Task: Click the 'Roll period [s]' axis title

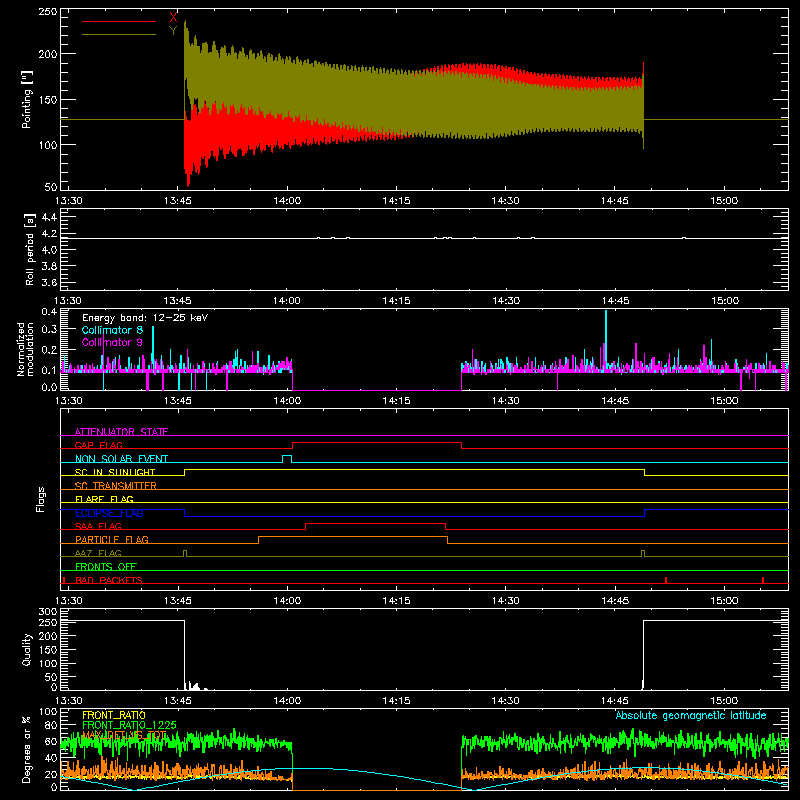Action: [29, 249]
